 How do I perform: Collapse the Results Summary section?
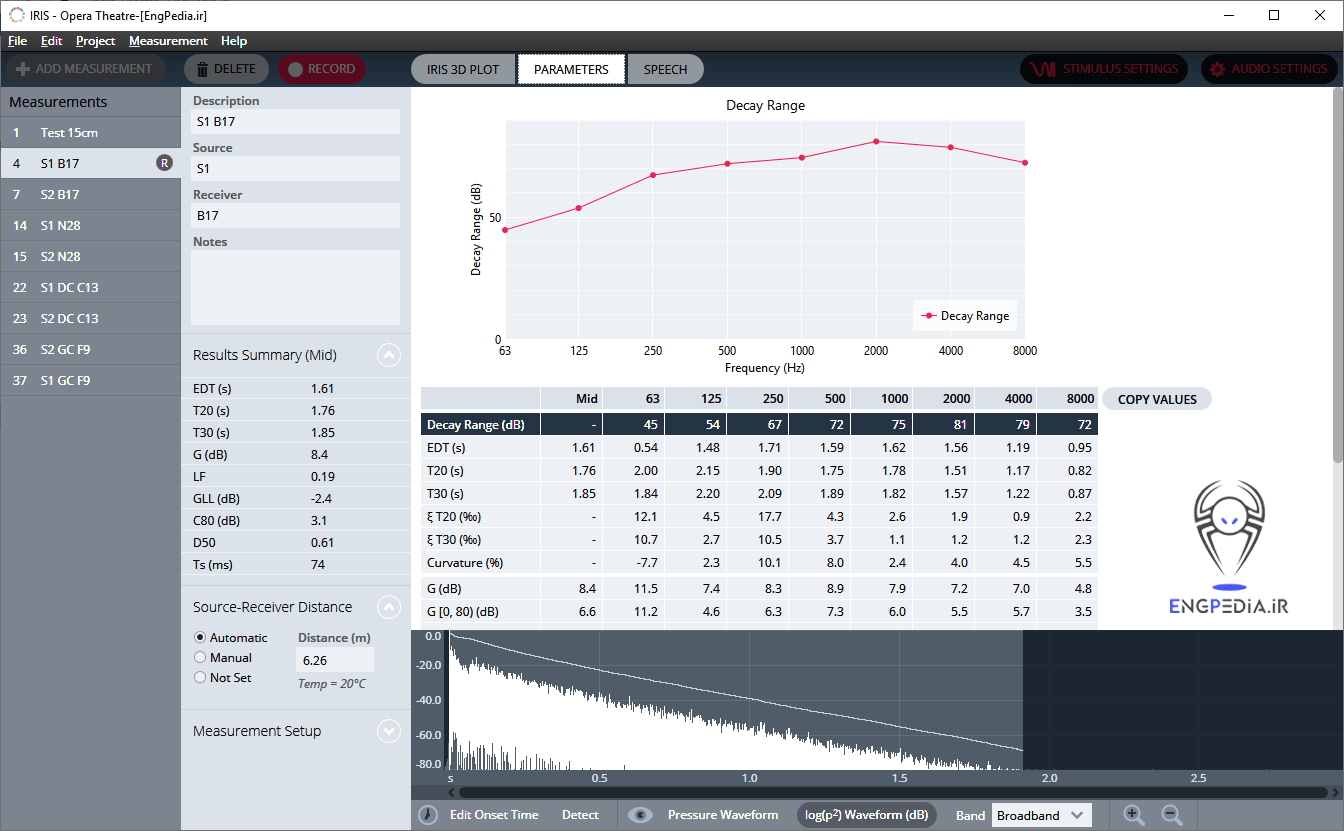click(389, 355)
